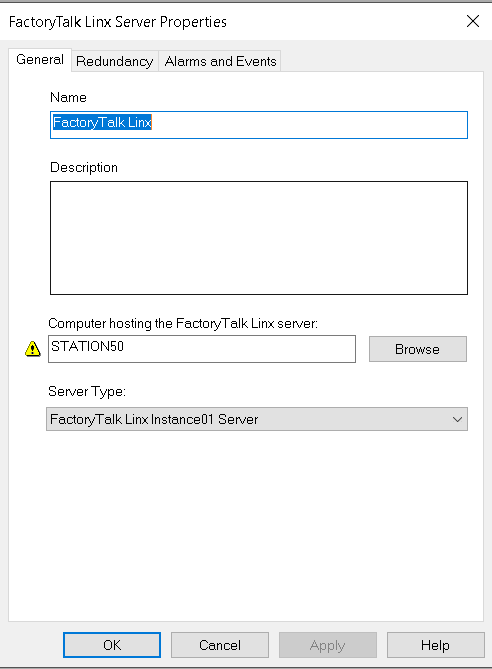Expand the Server Type dropdown arrow chevron

(x=457, y=419)
